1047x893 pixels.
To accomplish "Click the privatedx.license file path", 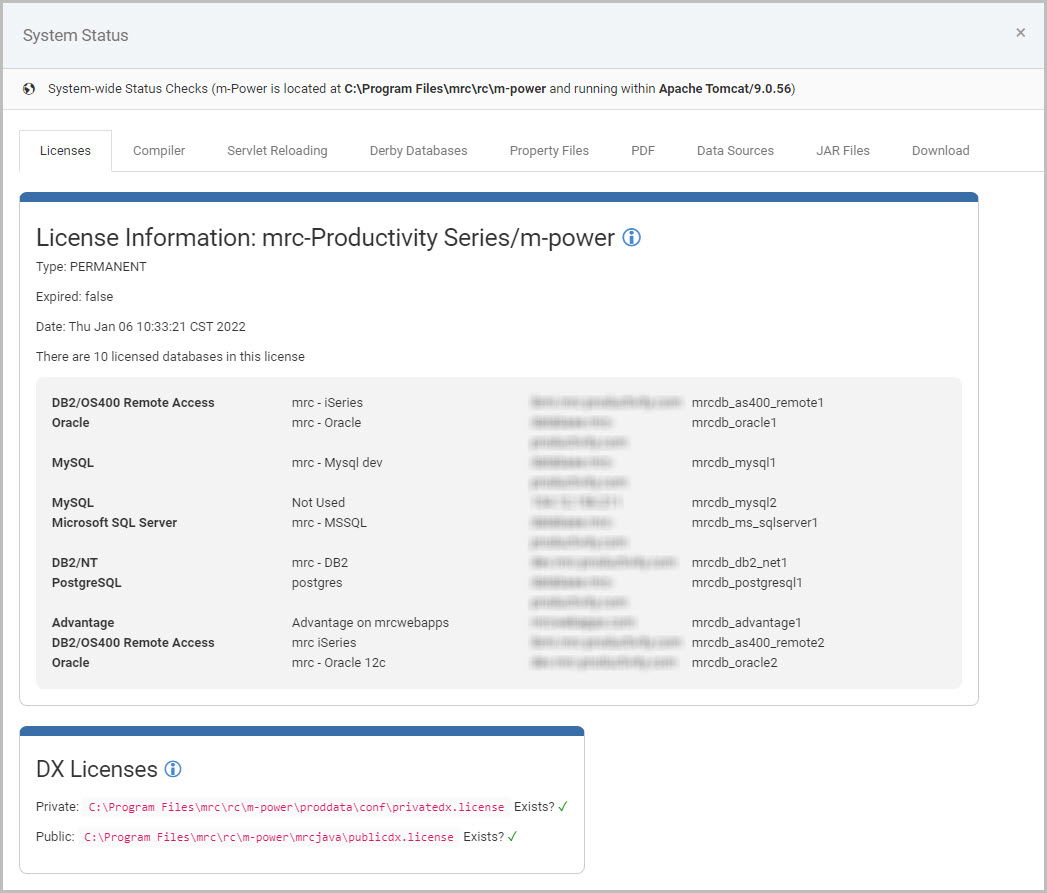I will 296,808.
